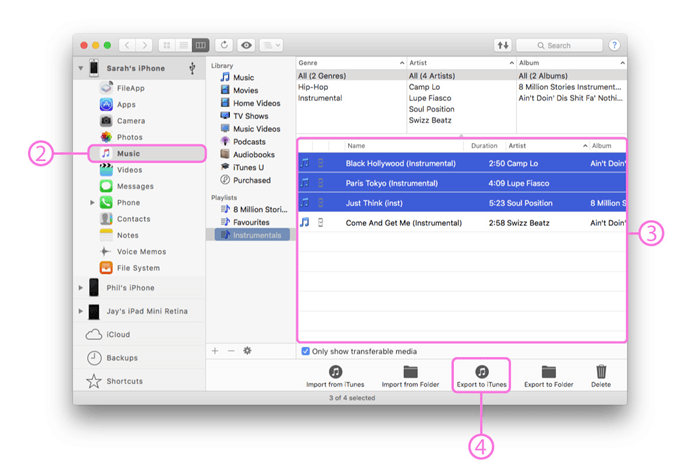Click Export to iTunes button
The image size is (700, 467).
481,376
